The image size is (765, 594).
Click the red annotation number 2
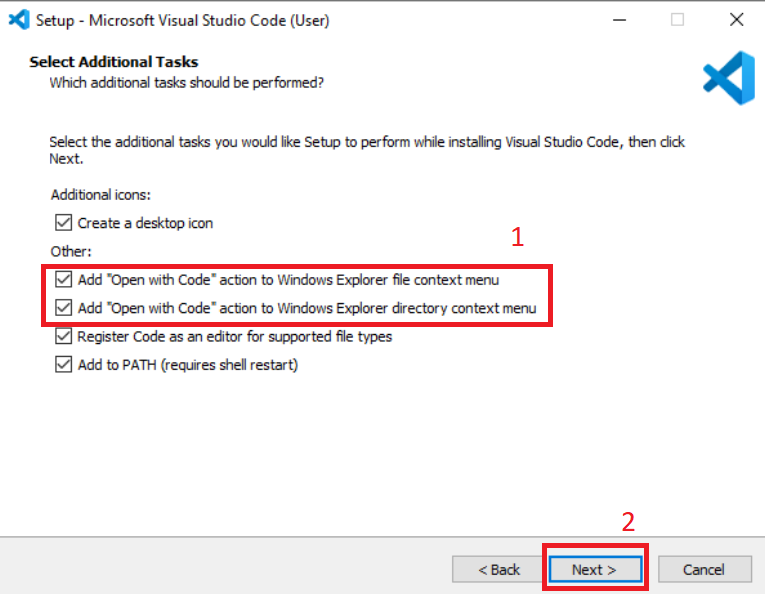(x=628, y=522)
